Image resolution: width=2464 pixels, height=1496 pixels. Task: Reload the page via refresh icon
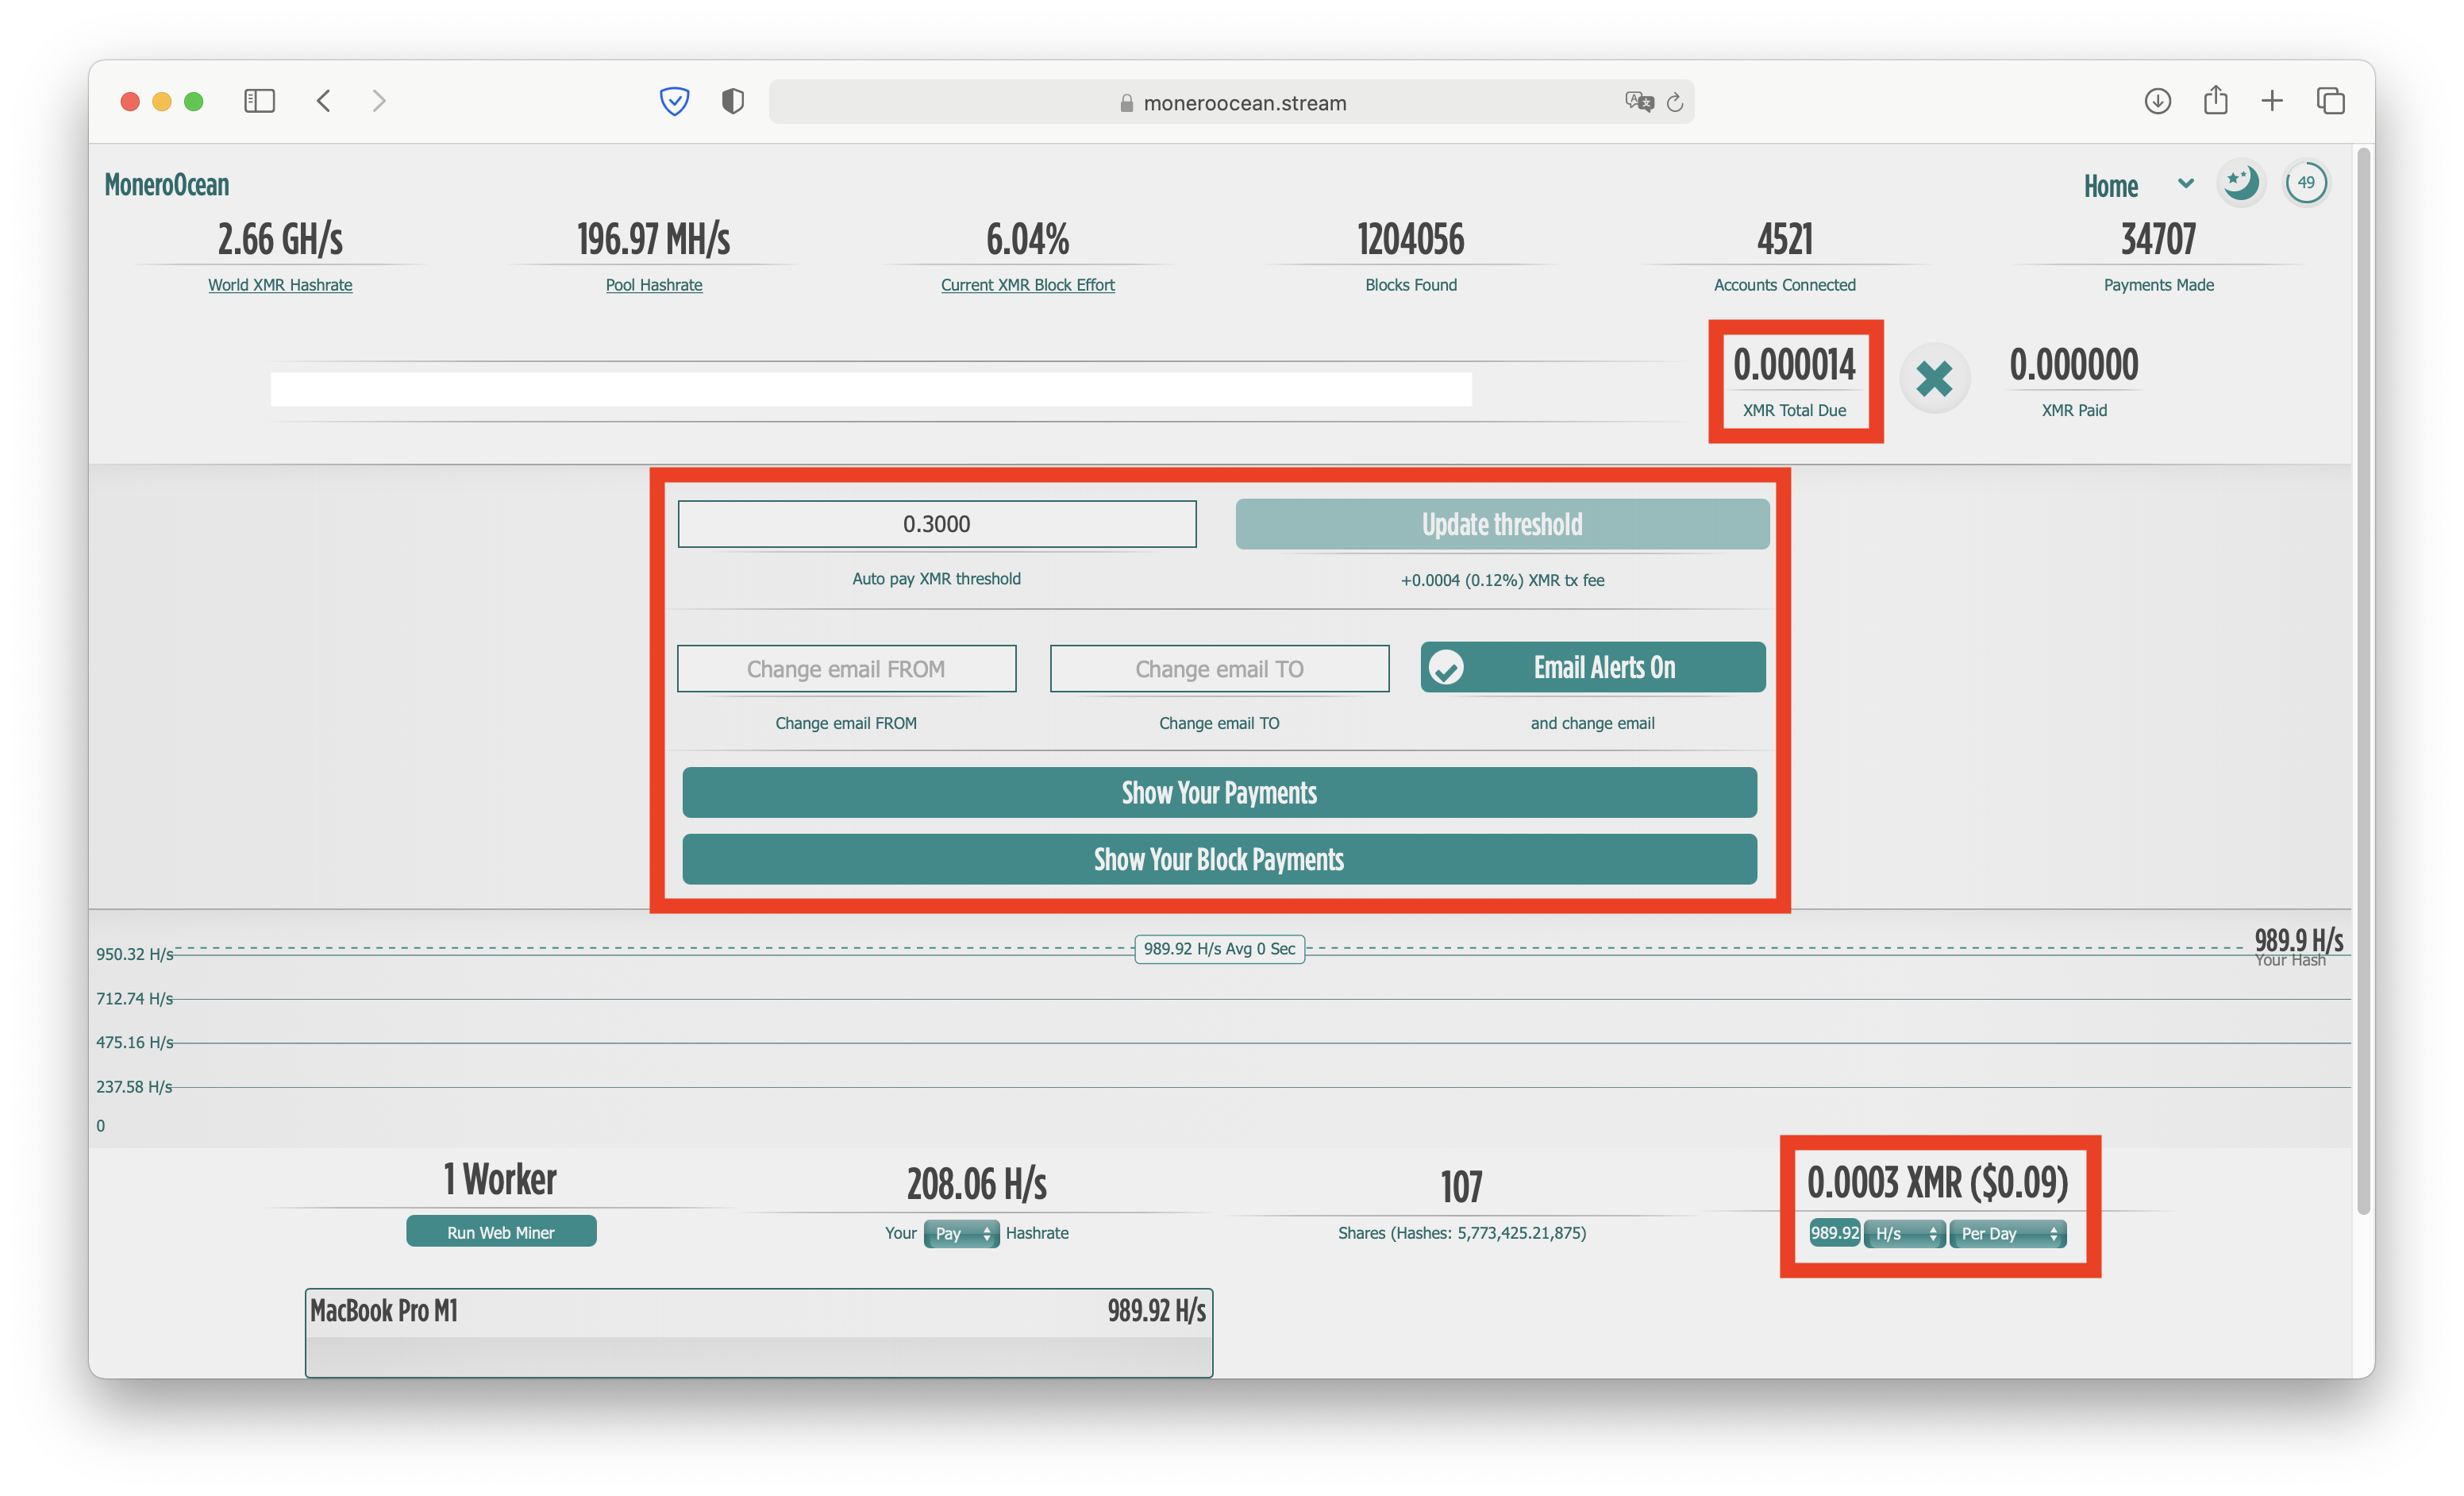(x=1675, y=102)
